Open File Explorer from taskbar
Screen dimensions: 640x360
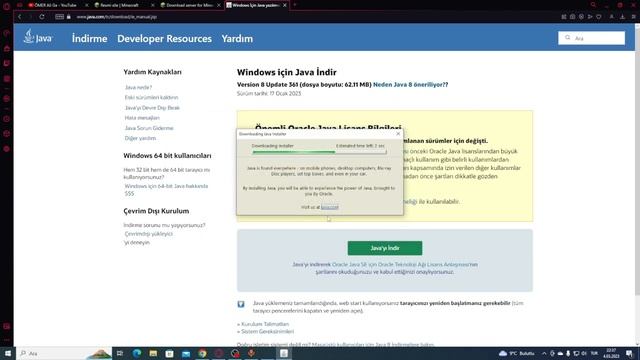point(153,353)
